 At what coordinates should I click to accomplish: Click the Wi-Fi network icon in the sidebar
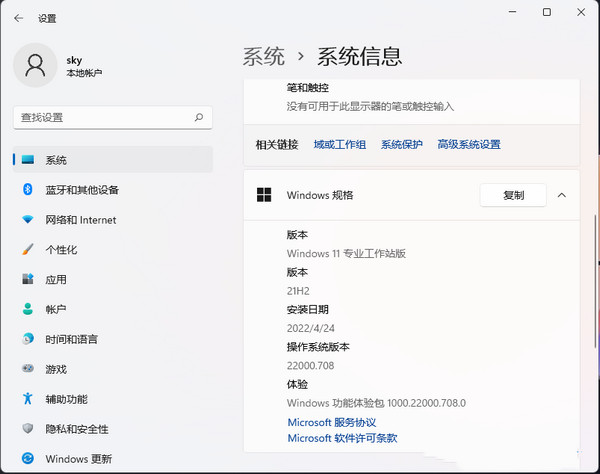point(28,220)
